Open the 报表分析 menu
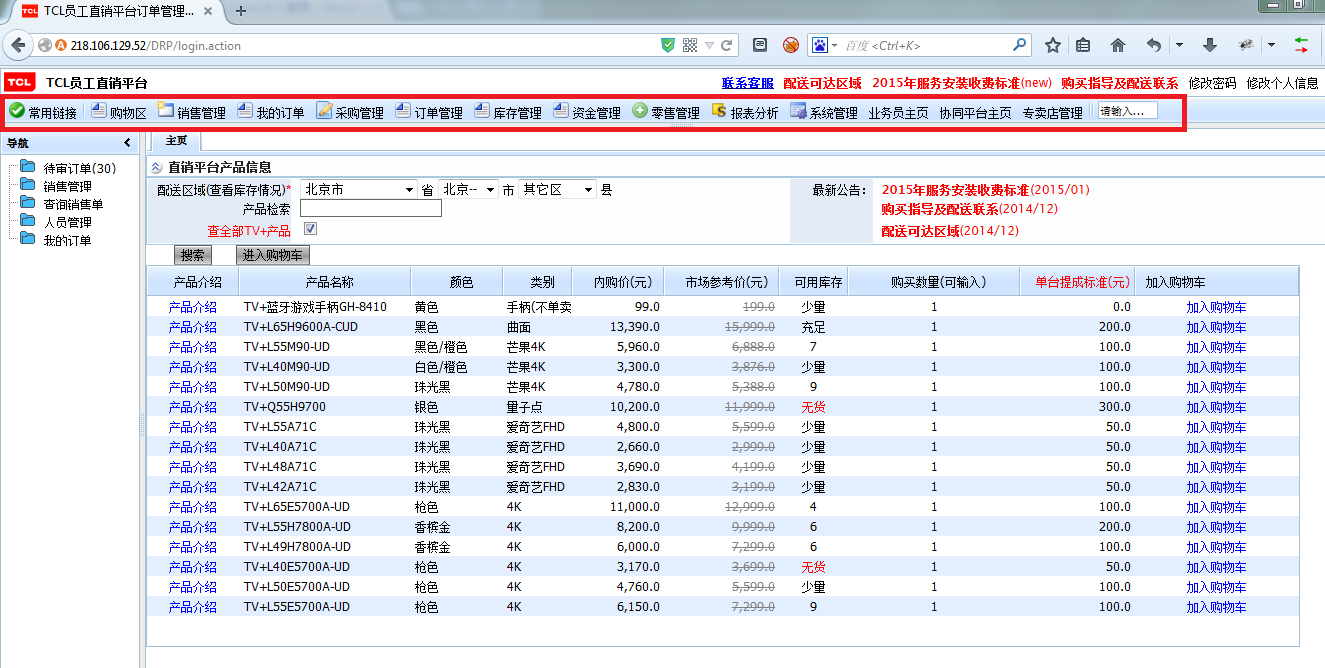 (x=745, y=112)
